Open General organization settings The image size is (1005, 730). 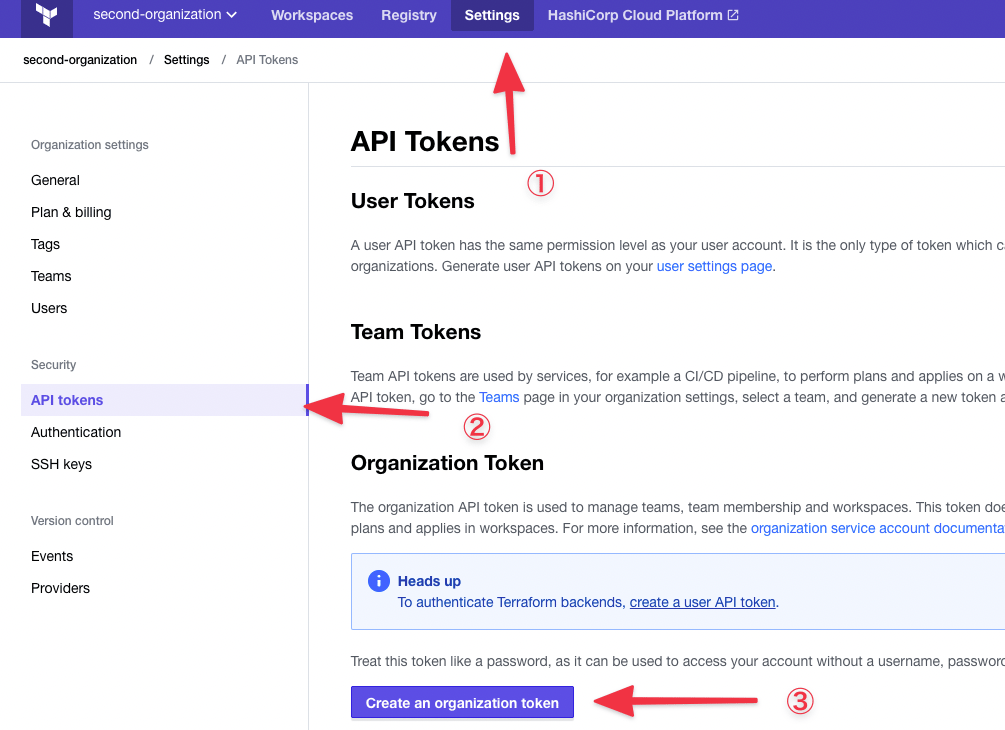coord(55,180)
